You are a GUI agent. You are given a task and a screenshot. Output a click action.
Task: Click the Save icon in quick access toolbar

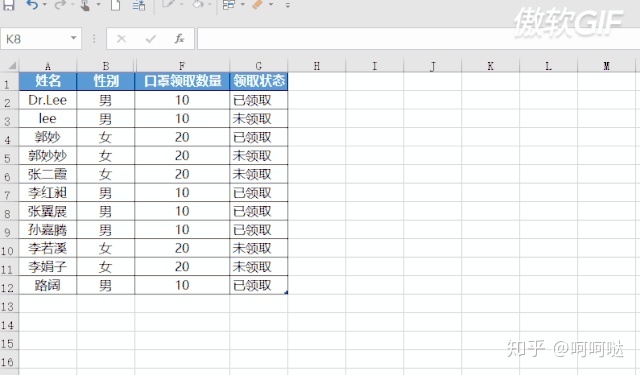(x=9, y=5)
